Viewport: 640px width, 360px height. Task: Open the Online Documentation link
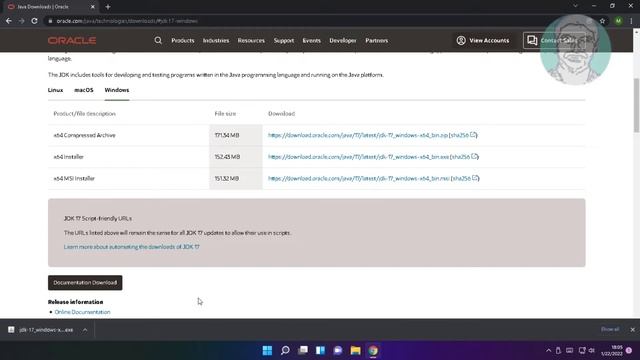(82, 312)
